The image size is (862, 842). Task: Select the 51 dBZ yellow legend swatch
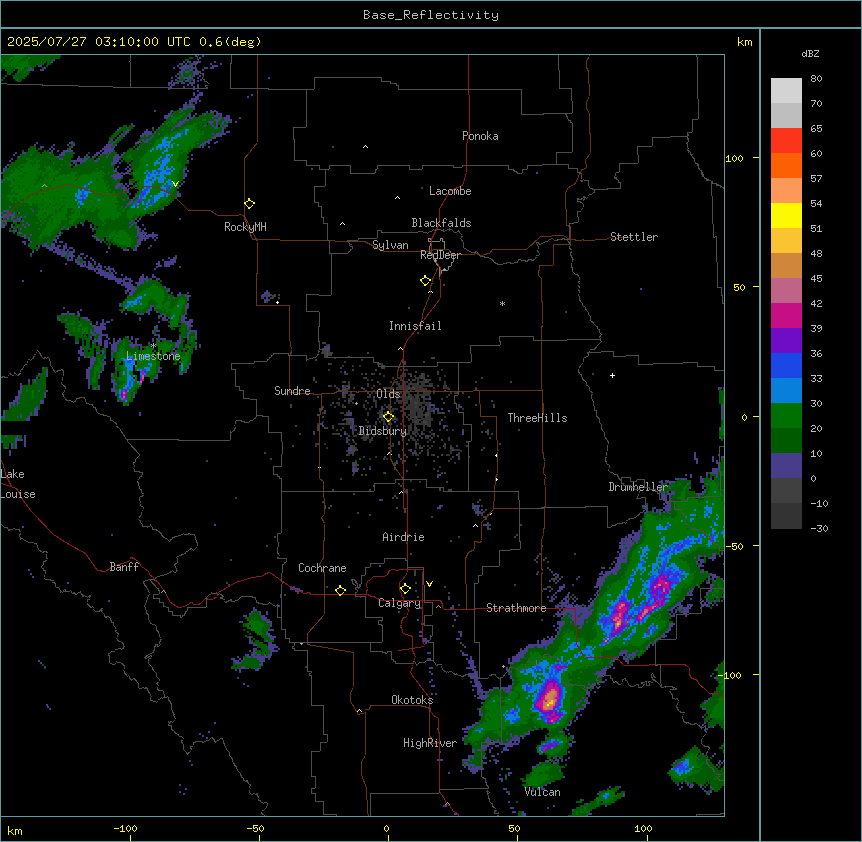[x=786, y=215]
